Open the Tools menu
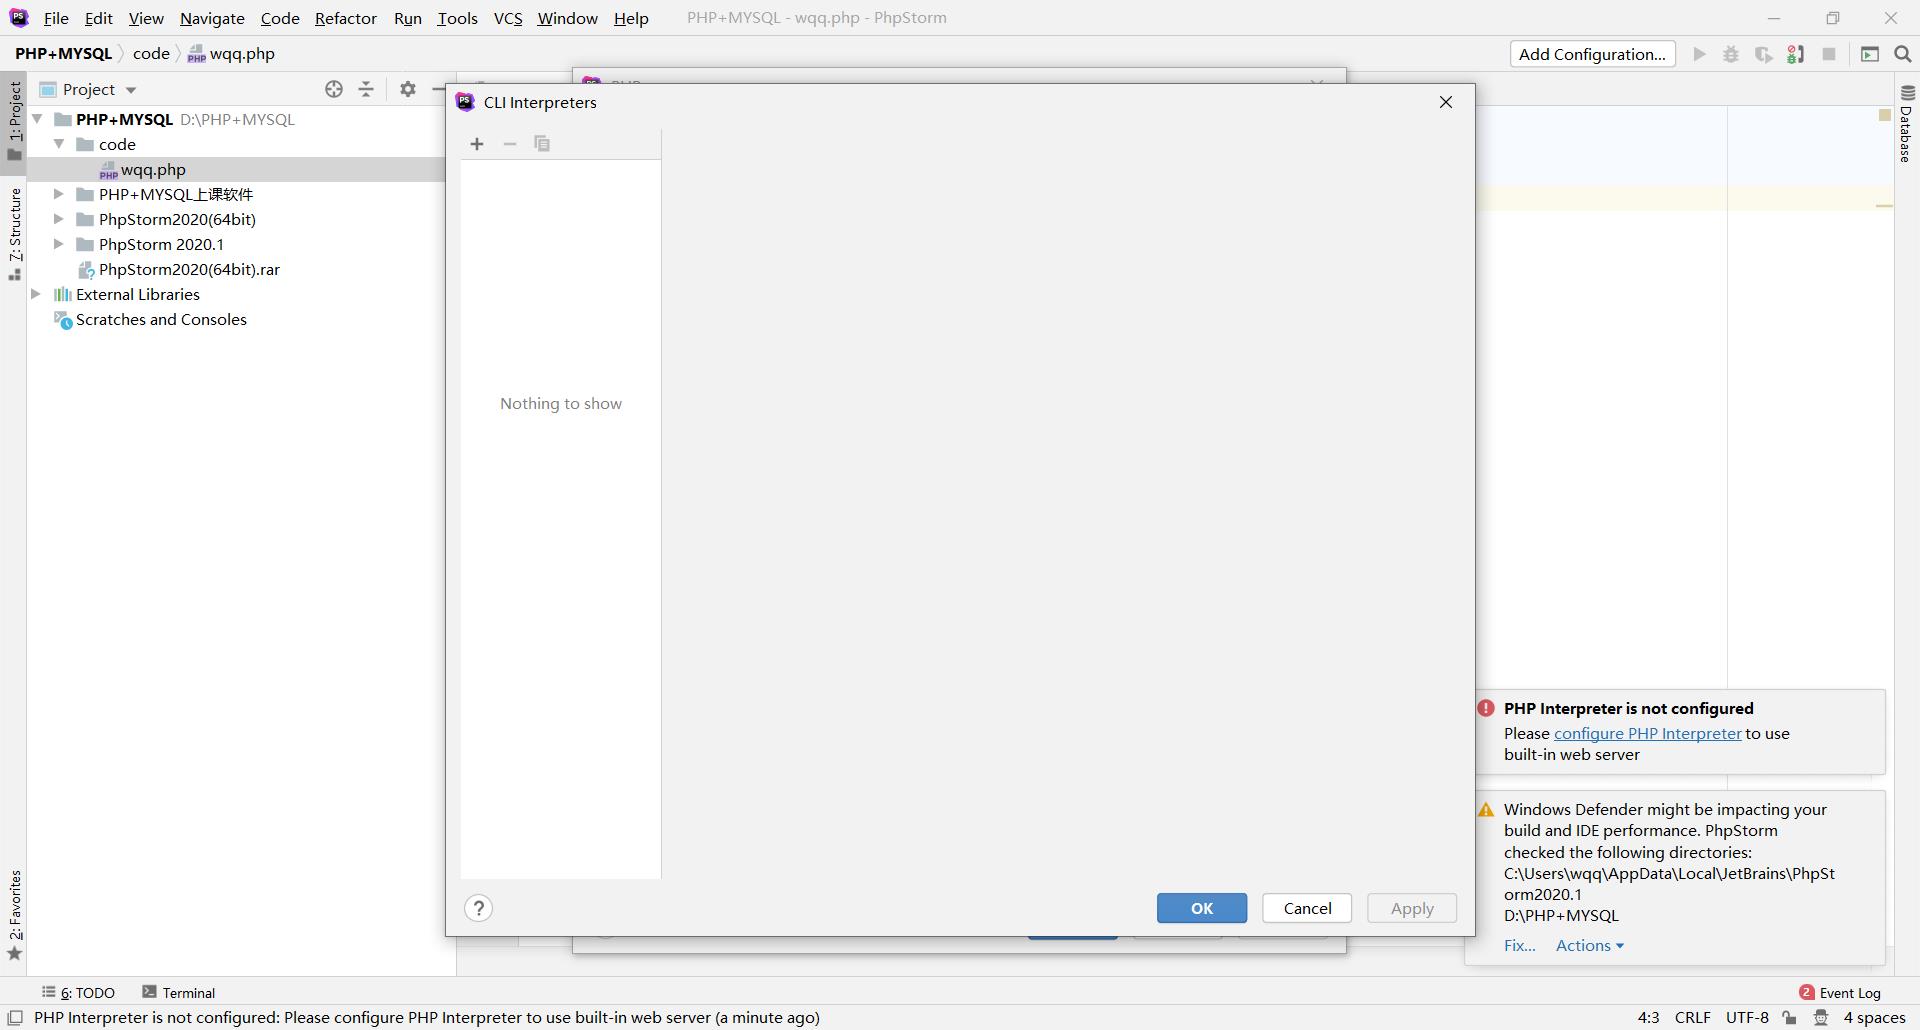 [x=457, y=18]
